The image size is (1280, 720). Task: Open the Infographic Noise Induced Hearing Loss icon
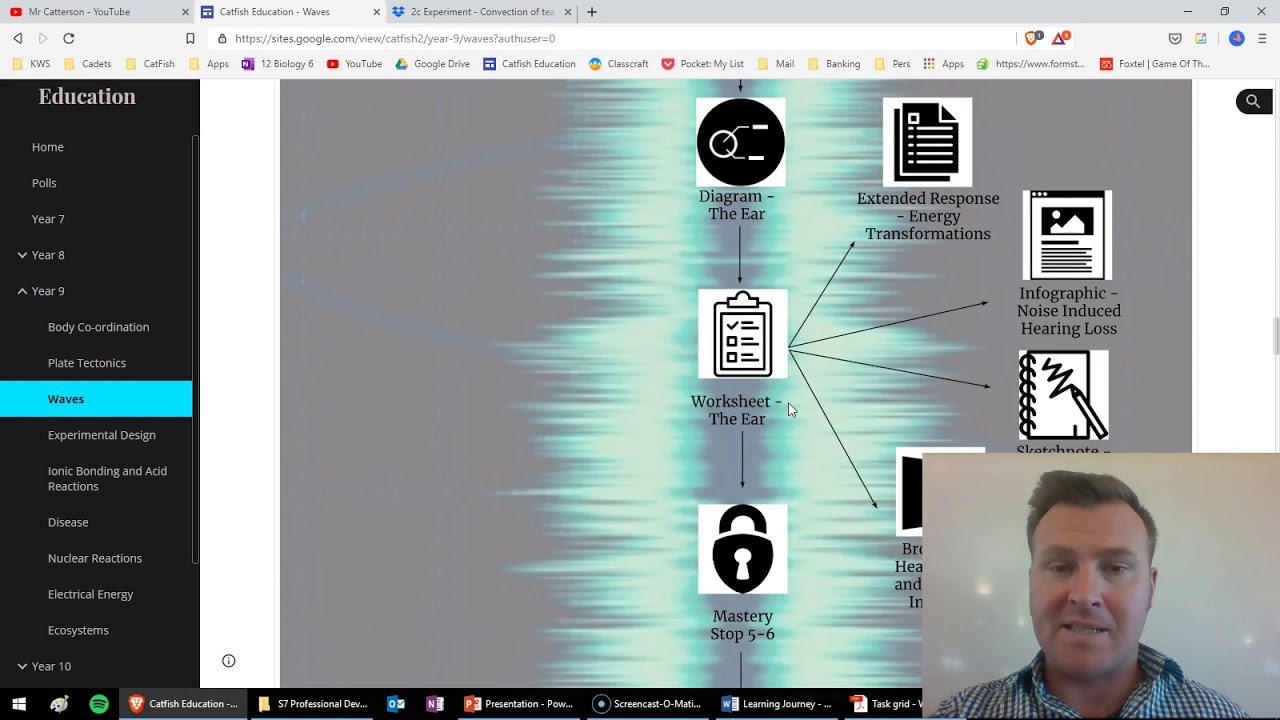coord(1067,235)
